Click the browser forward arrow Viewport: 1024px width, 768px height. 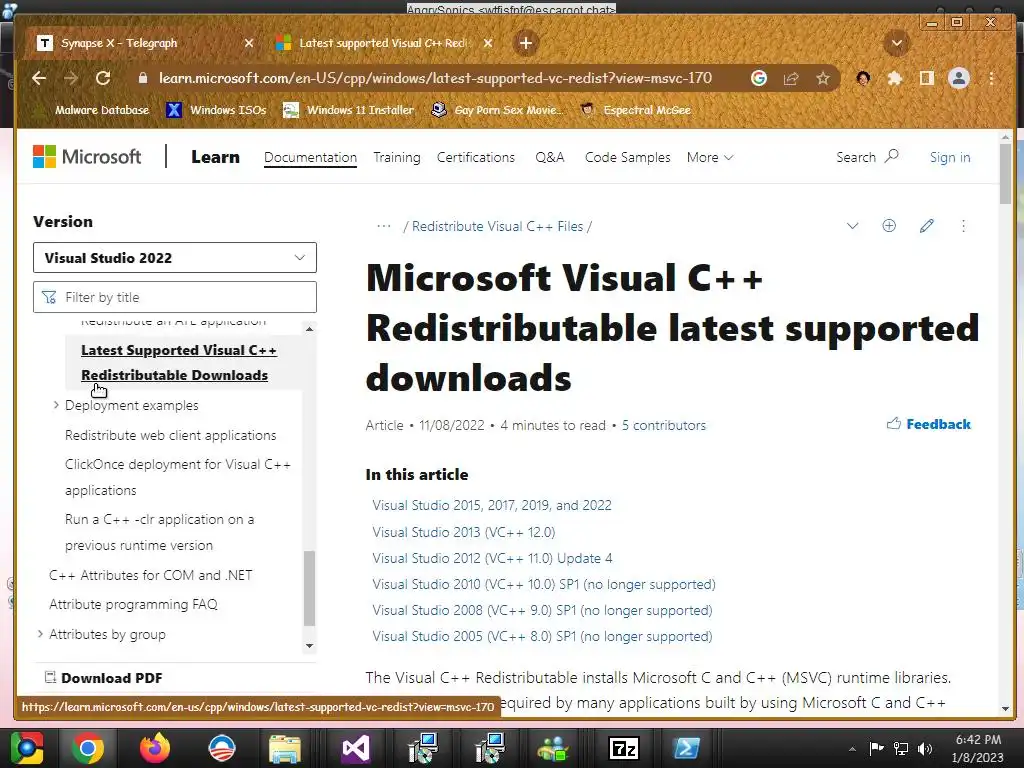[x=71, y=78]
